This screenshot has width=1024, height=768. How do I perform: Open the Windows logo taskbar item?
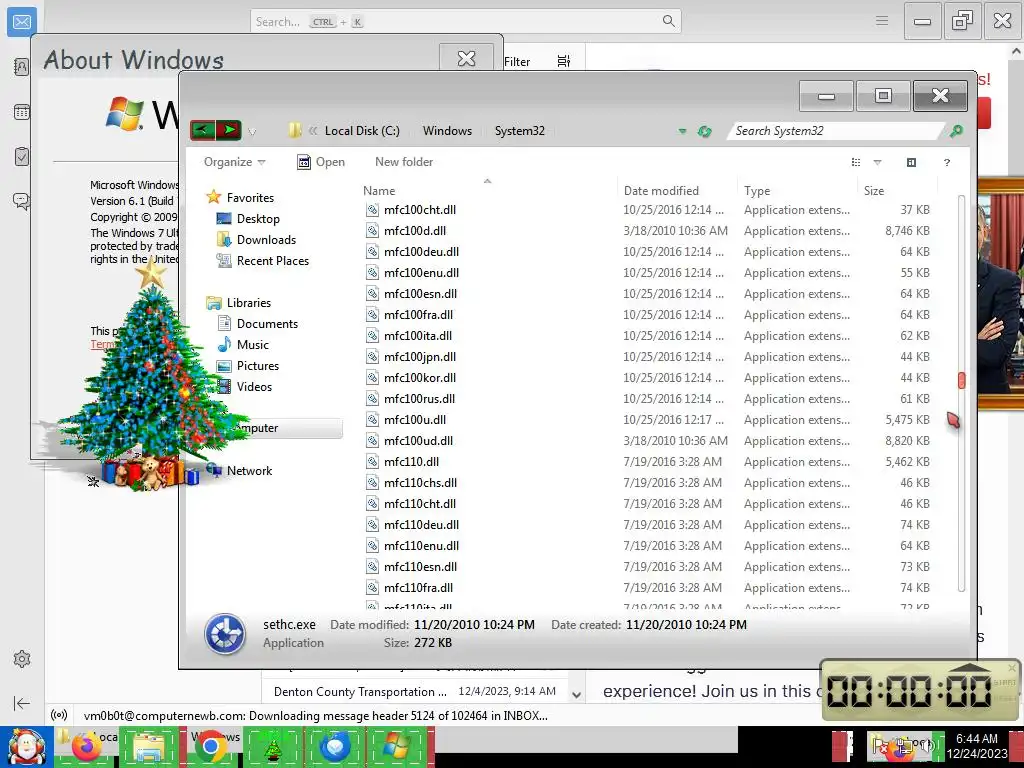[396, 747]
